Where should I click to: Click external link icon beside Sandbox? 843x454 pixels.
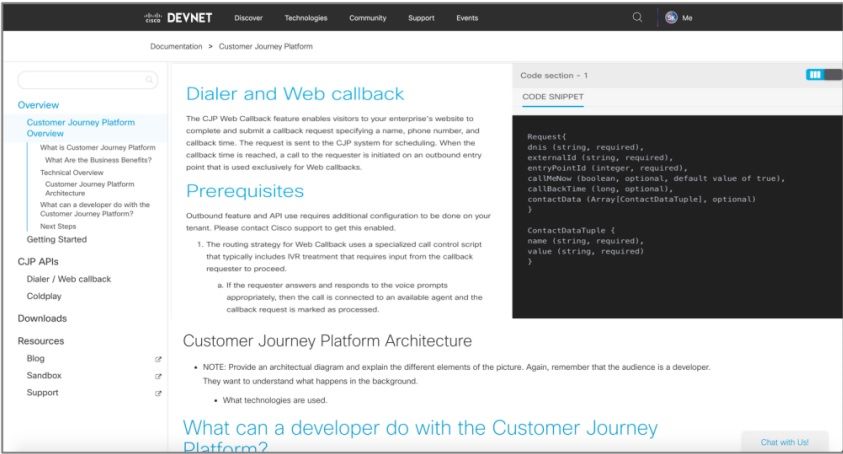tap(158, 377)
